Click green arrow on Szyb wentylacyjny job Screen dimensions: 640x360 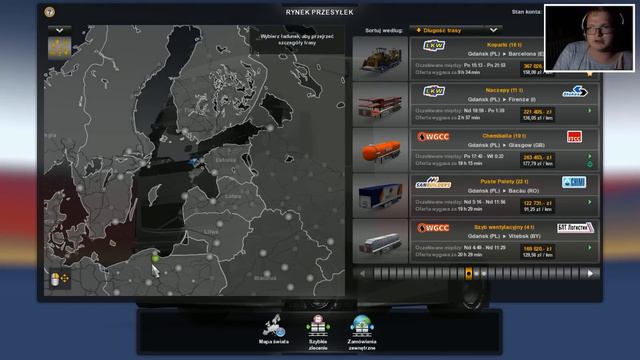click(x=589, y=248)
